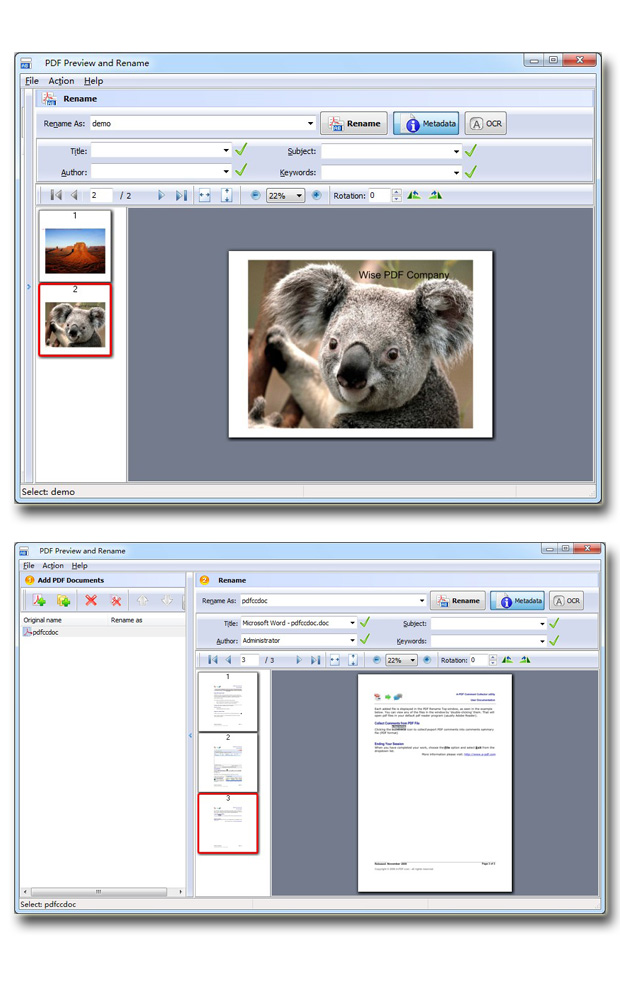The image size is (620, 992).
Task: Expand Author dropdown showing Administrator
Action: (352, 641)
